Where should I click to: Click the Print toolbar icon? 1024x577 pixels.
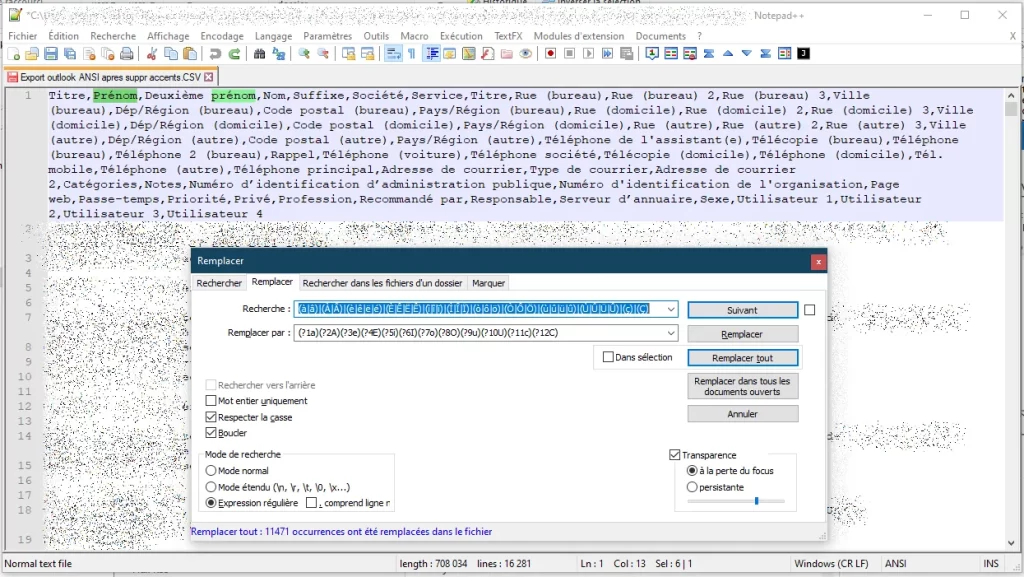(127, 54)
